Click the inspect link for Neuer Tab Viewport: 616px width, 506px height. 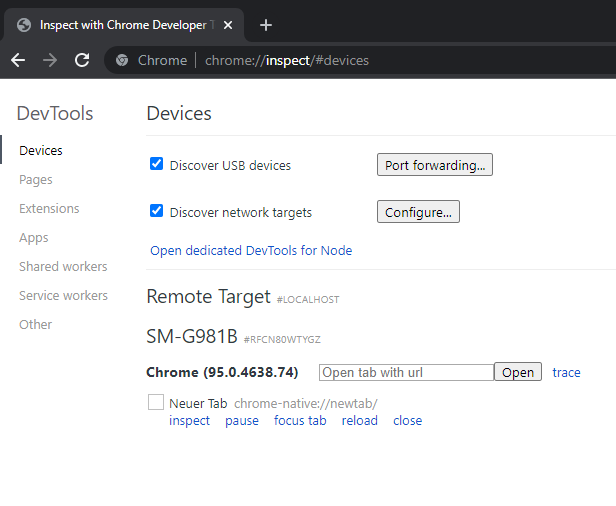coord(189,421)
